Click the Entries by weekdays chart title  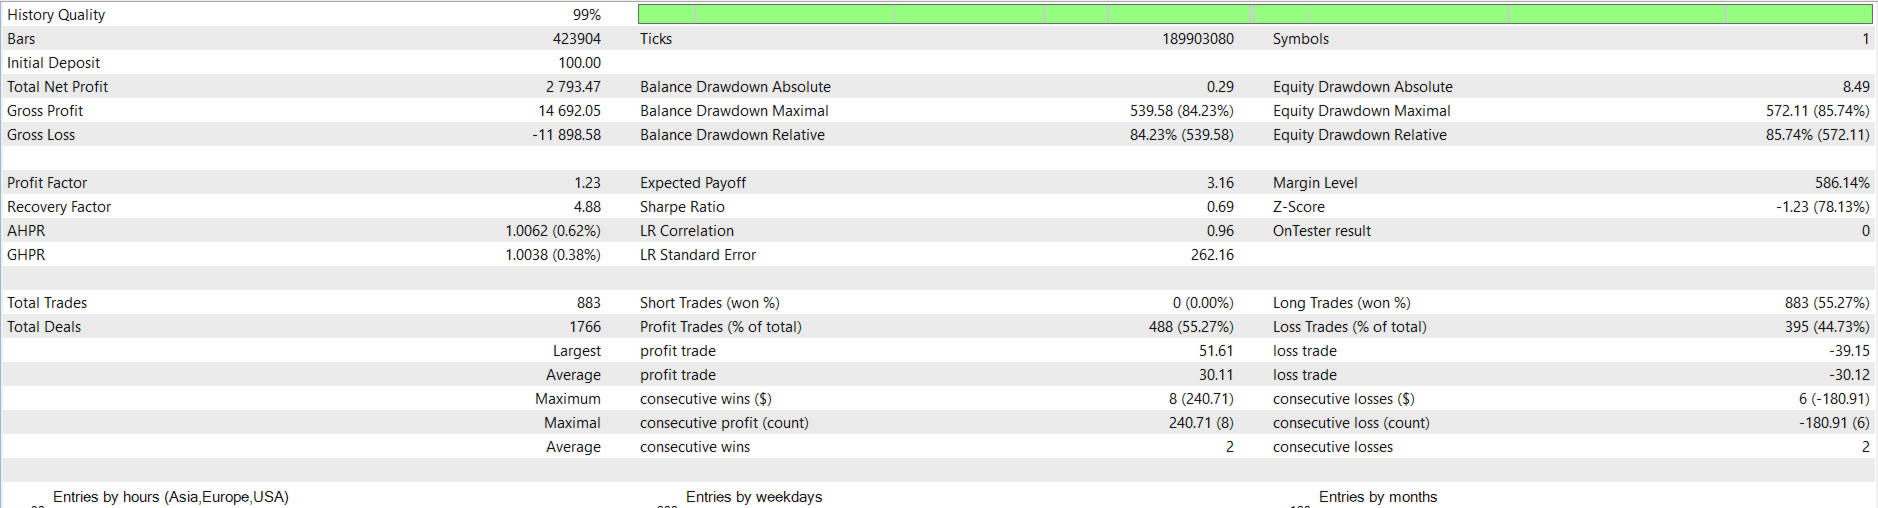coord(754,497)
